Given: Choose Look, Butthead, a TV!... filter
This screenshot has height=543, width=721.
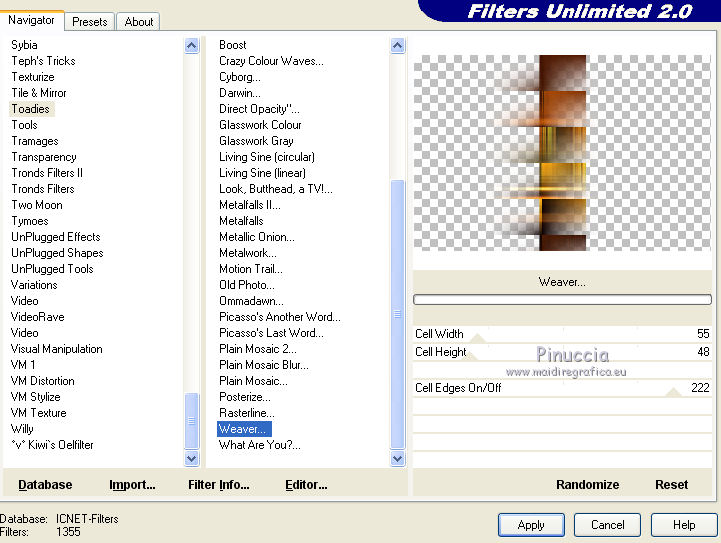Looking at the screenshot, I should point(275,189).
